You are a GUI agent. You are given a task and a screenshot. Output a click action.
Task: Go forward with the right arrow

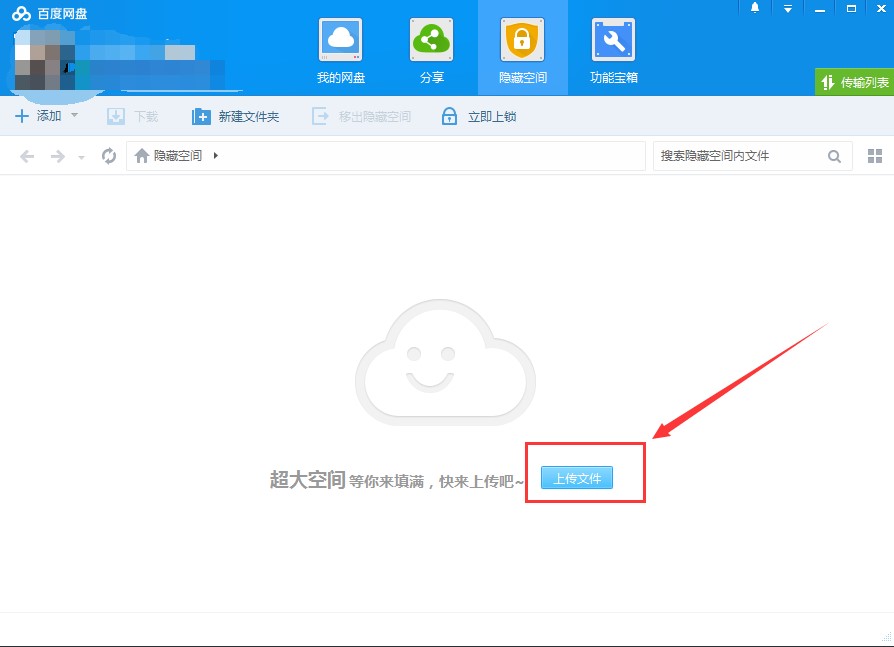coord(58,156)
